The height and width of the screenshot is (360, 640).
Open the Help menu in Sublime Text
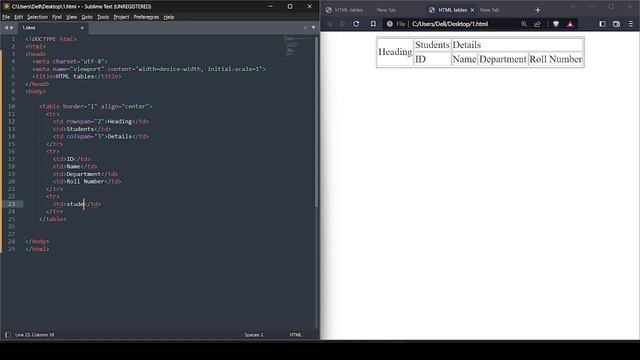[169, 17]
